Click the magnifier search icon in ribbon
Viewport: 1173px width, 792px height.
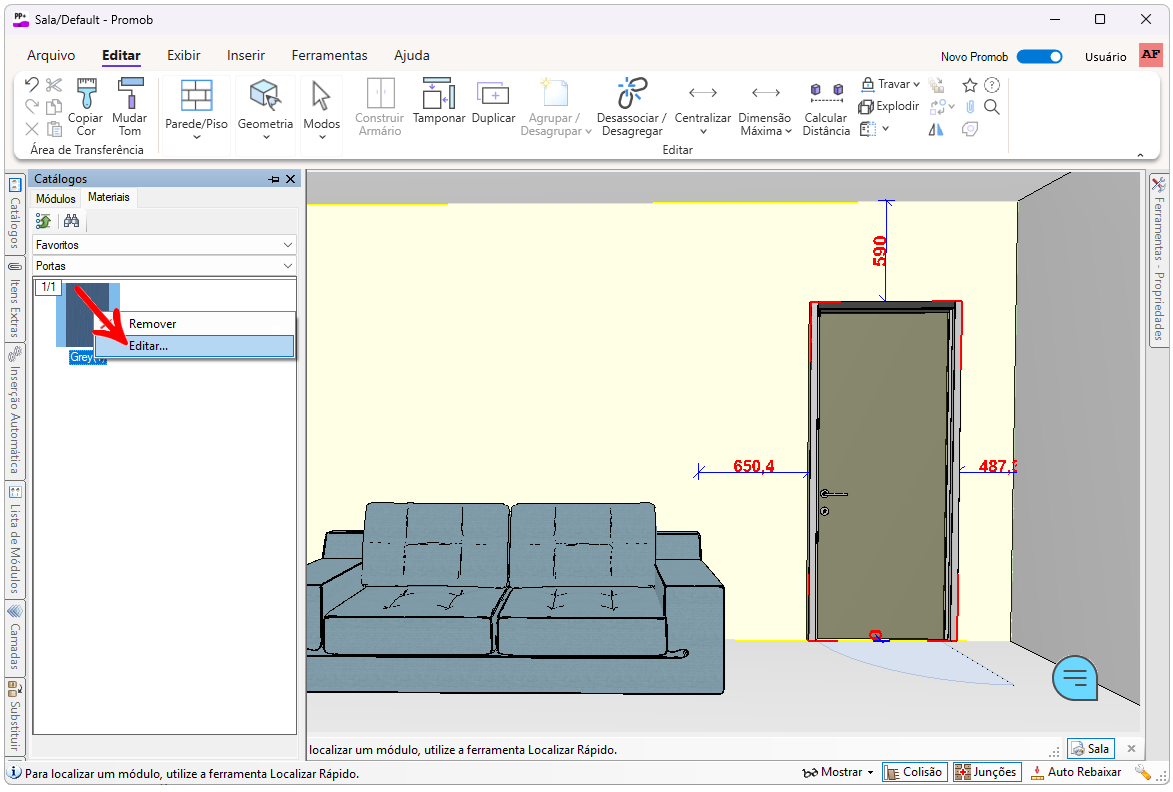click(992, 107)
